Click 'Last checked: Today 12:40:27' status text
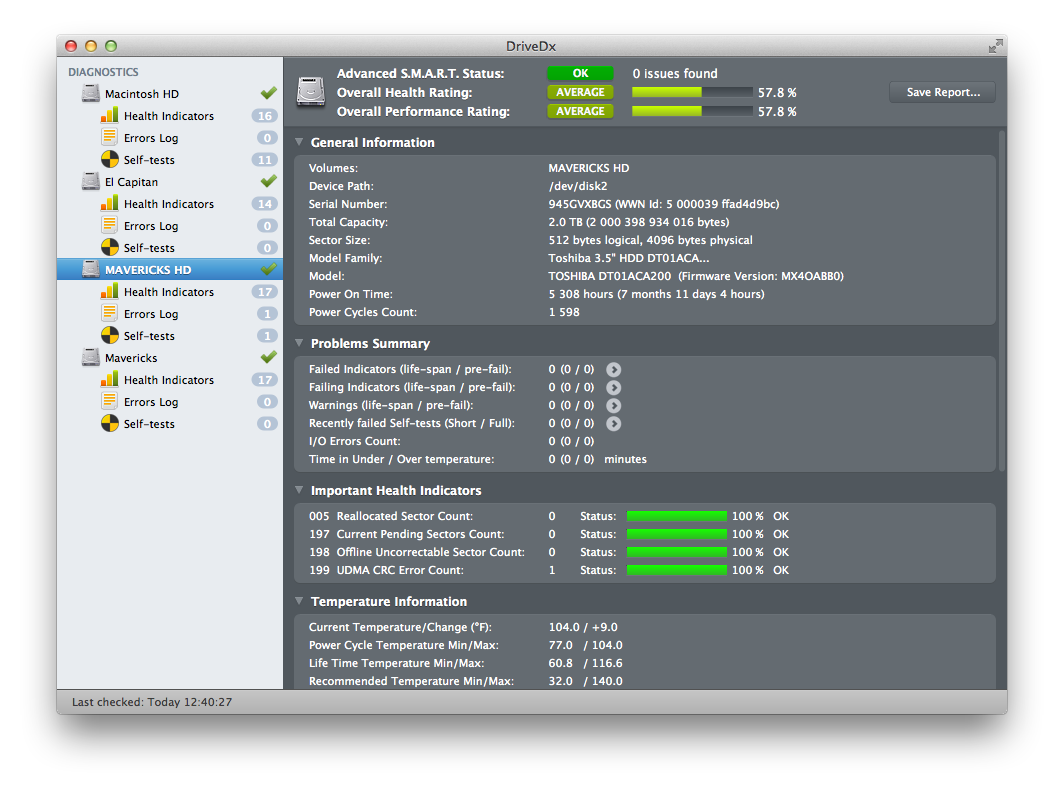1064x793 pixels. click(152, 702)
